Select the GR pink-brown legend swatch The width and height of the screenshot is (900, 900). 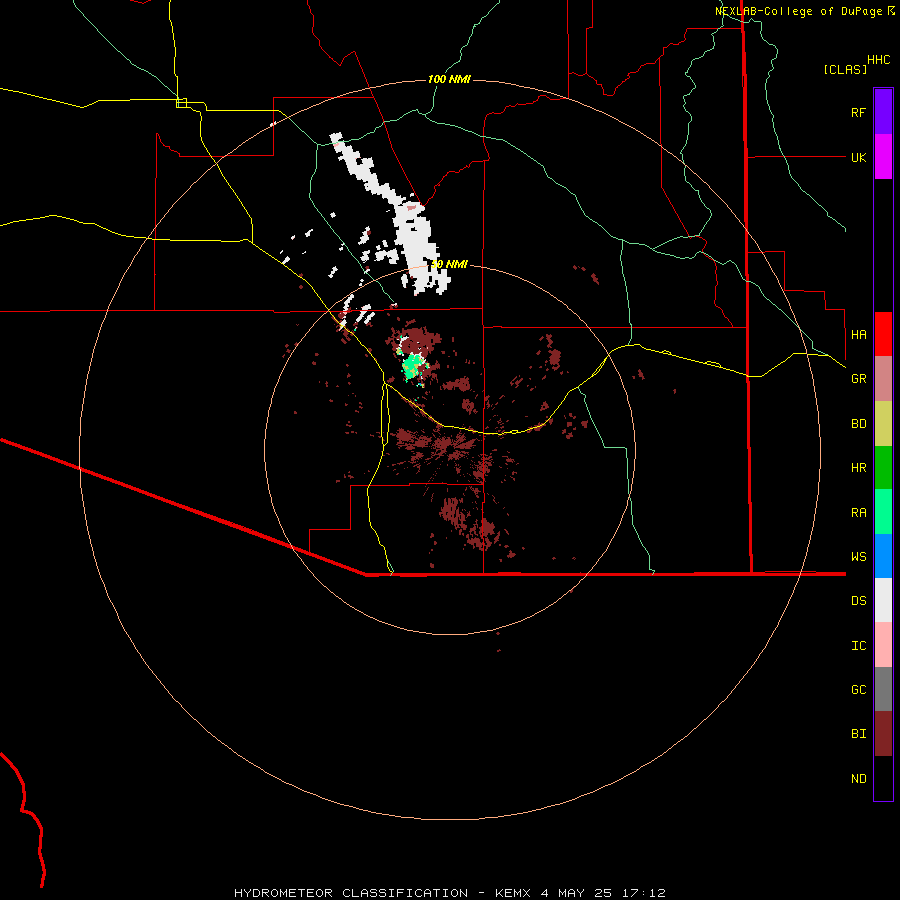[883, 379]
